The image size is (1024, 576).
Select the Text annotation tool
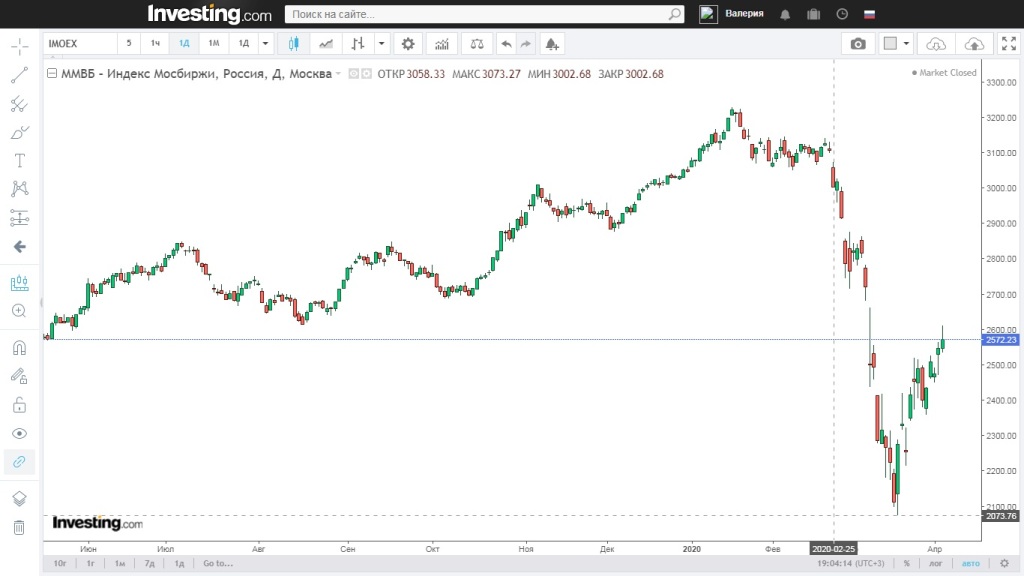[x=19, y=161]
